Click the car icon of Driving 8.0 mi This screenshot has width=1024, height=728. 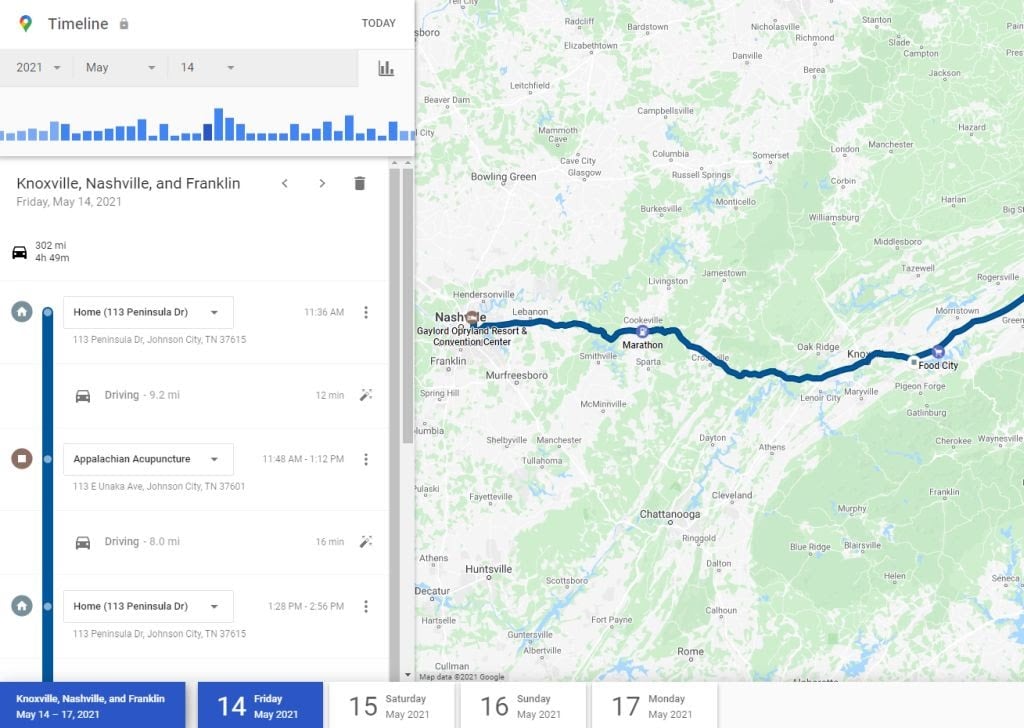83,542
